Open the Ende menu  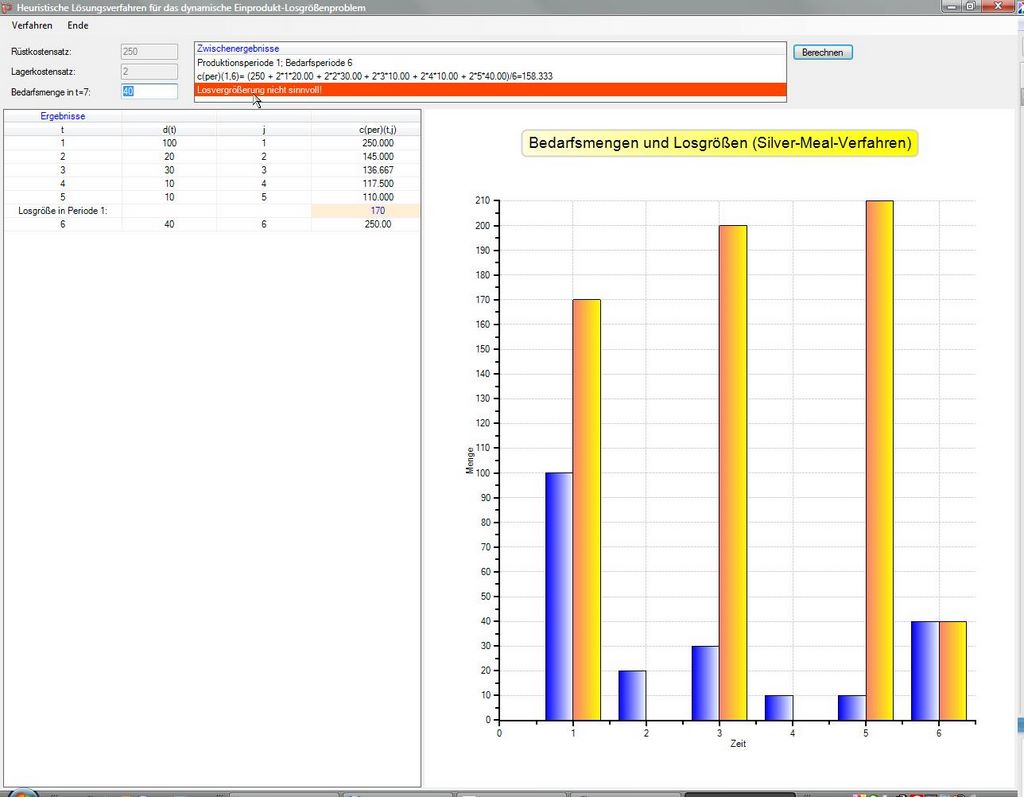tap(78, 25)
